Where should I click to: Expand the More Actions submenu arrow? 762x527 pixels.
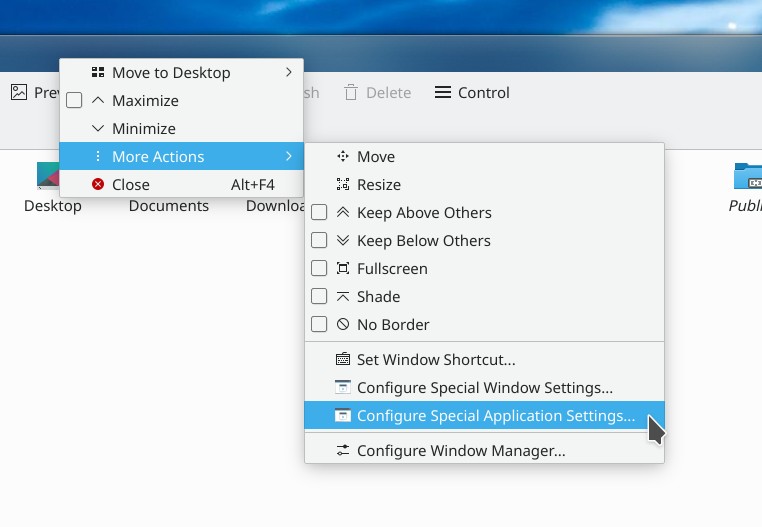pyautogui.click(x=289, y=157)
